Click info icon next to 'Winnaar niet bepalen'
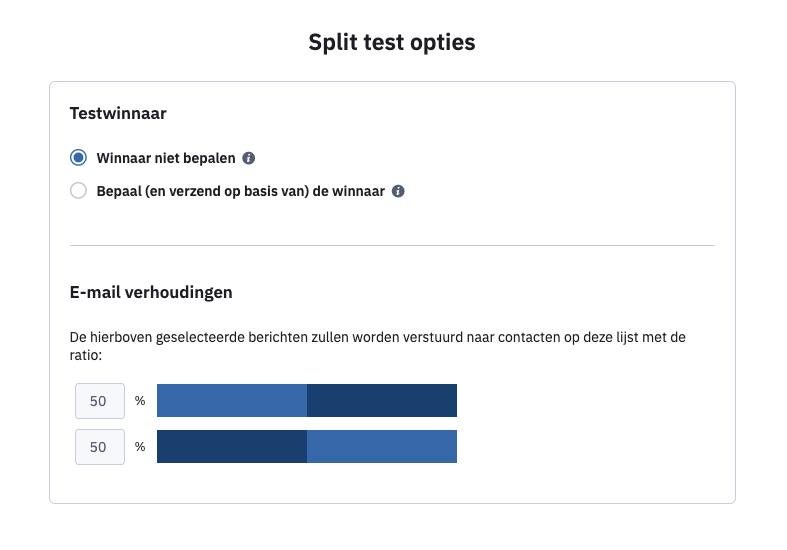 [x=249, y=158]
